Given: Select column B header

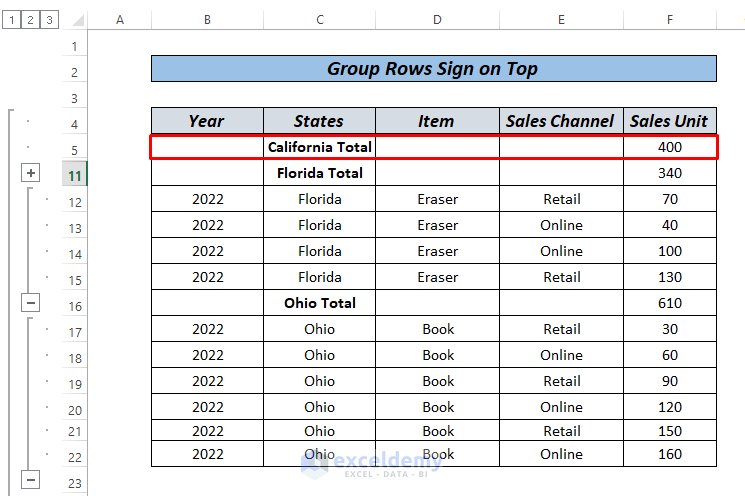Looking at the screenshot, I should [x=207, y=20].
